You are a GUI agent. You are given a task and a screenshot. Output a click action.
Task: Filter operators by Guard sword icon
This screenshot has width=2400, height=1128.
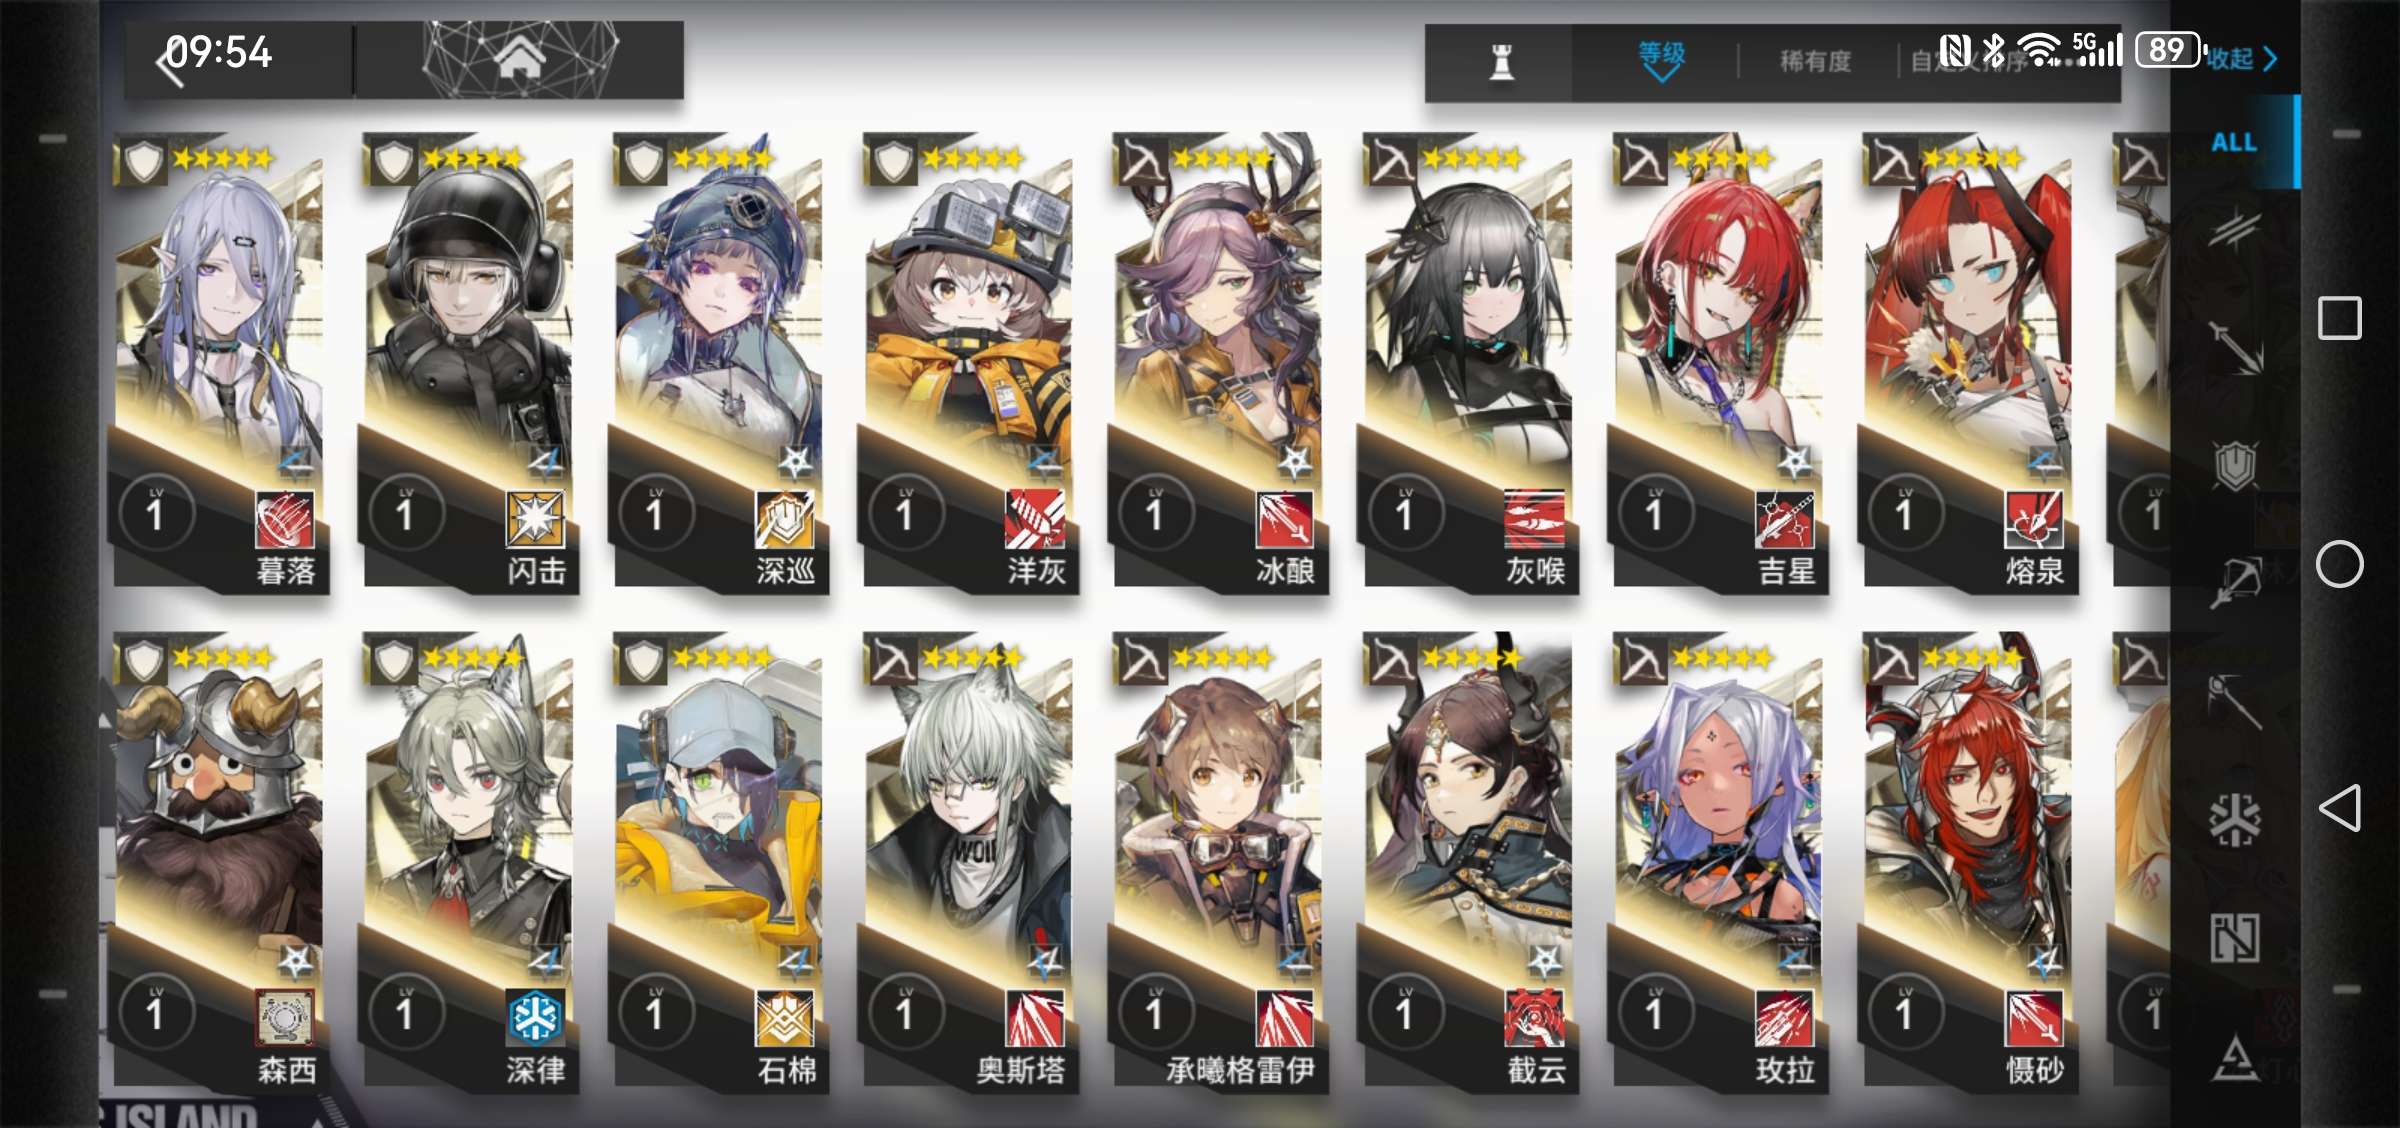[x=2234, y=346]
